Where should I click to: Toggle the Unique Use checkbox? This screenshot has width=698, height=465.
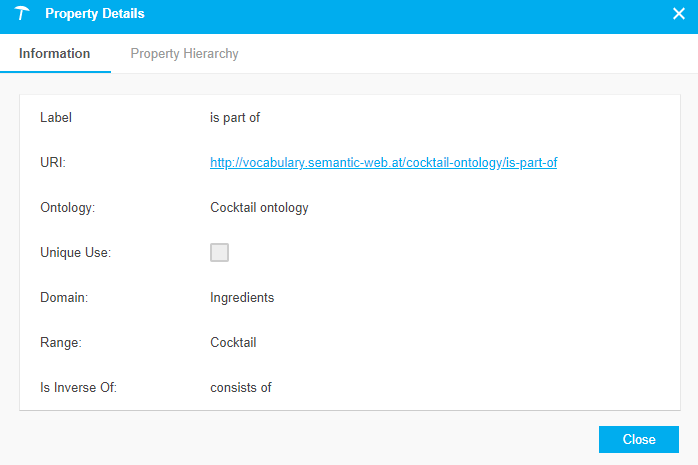coord(219,252)
